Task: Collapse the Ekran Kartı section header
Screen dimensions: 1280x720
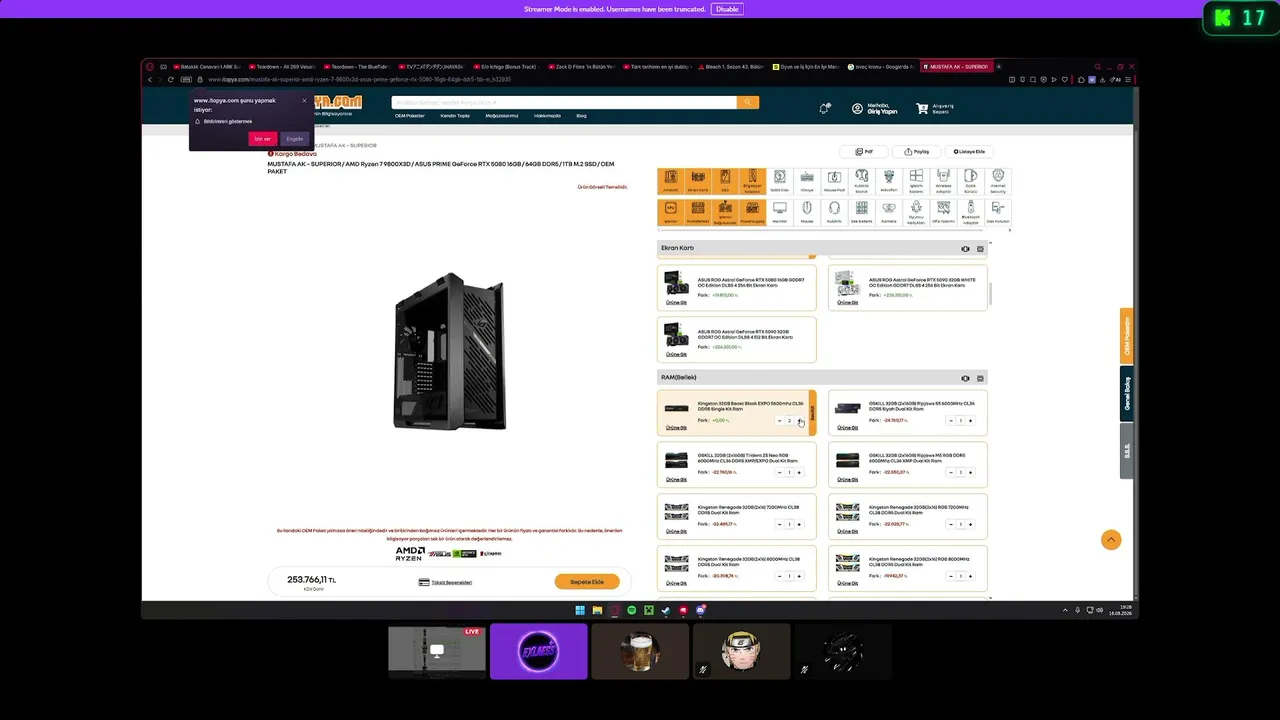Action: pyautogui.click(x=980, y=248)
